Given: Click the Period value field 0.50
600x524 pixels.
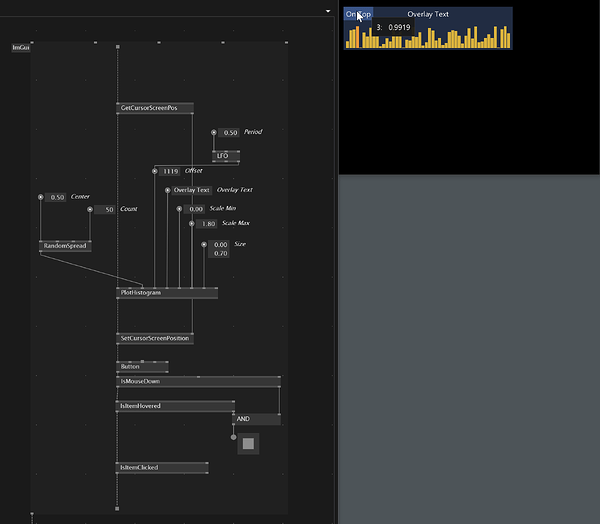Looking at the screenshot, I should [x=229, y=132].
